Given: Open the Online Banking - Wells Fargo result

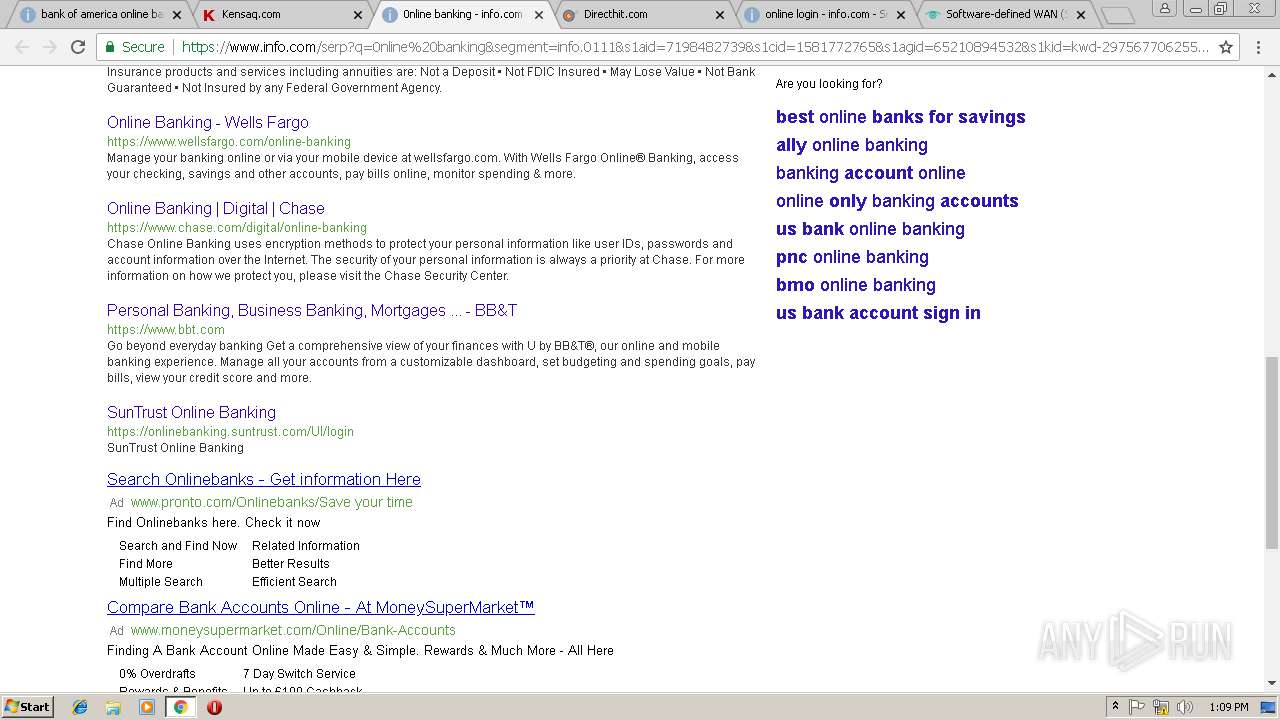Looking at the screenshot, I should tap(208, 122).
